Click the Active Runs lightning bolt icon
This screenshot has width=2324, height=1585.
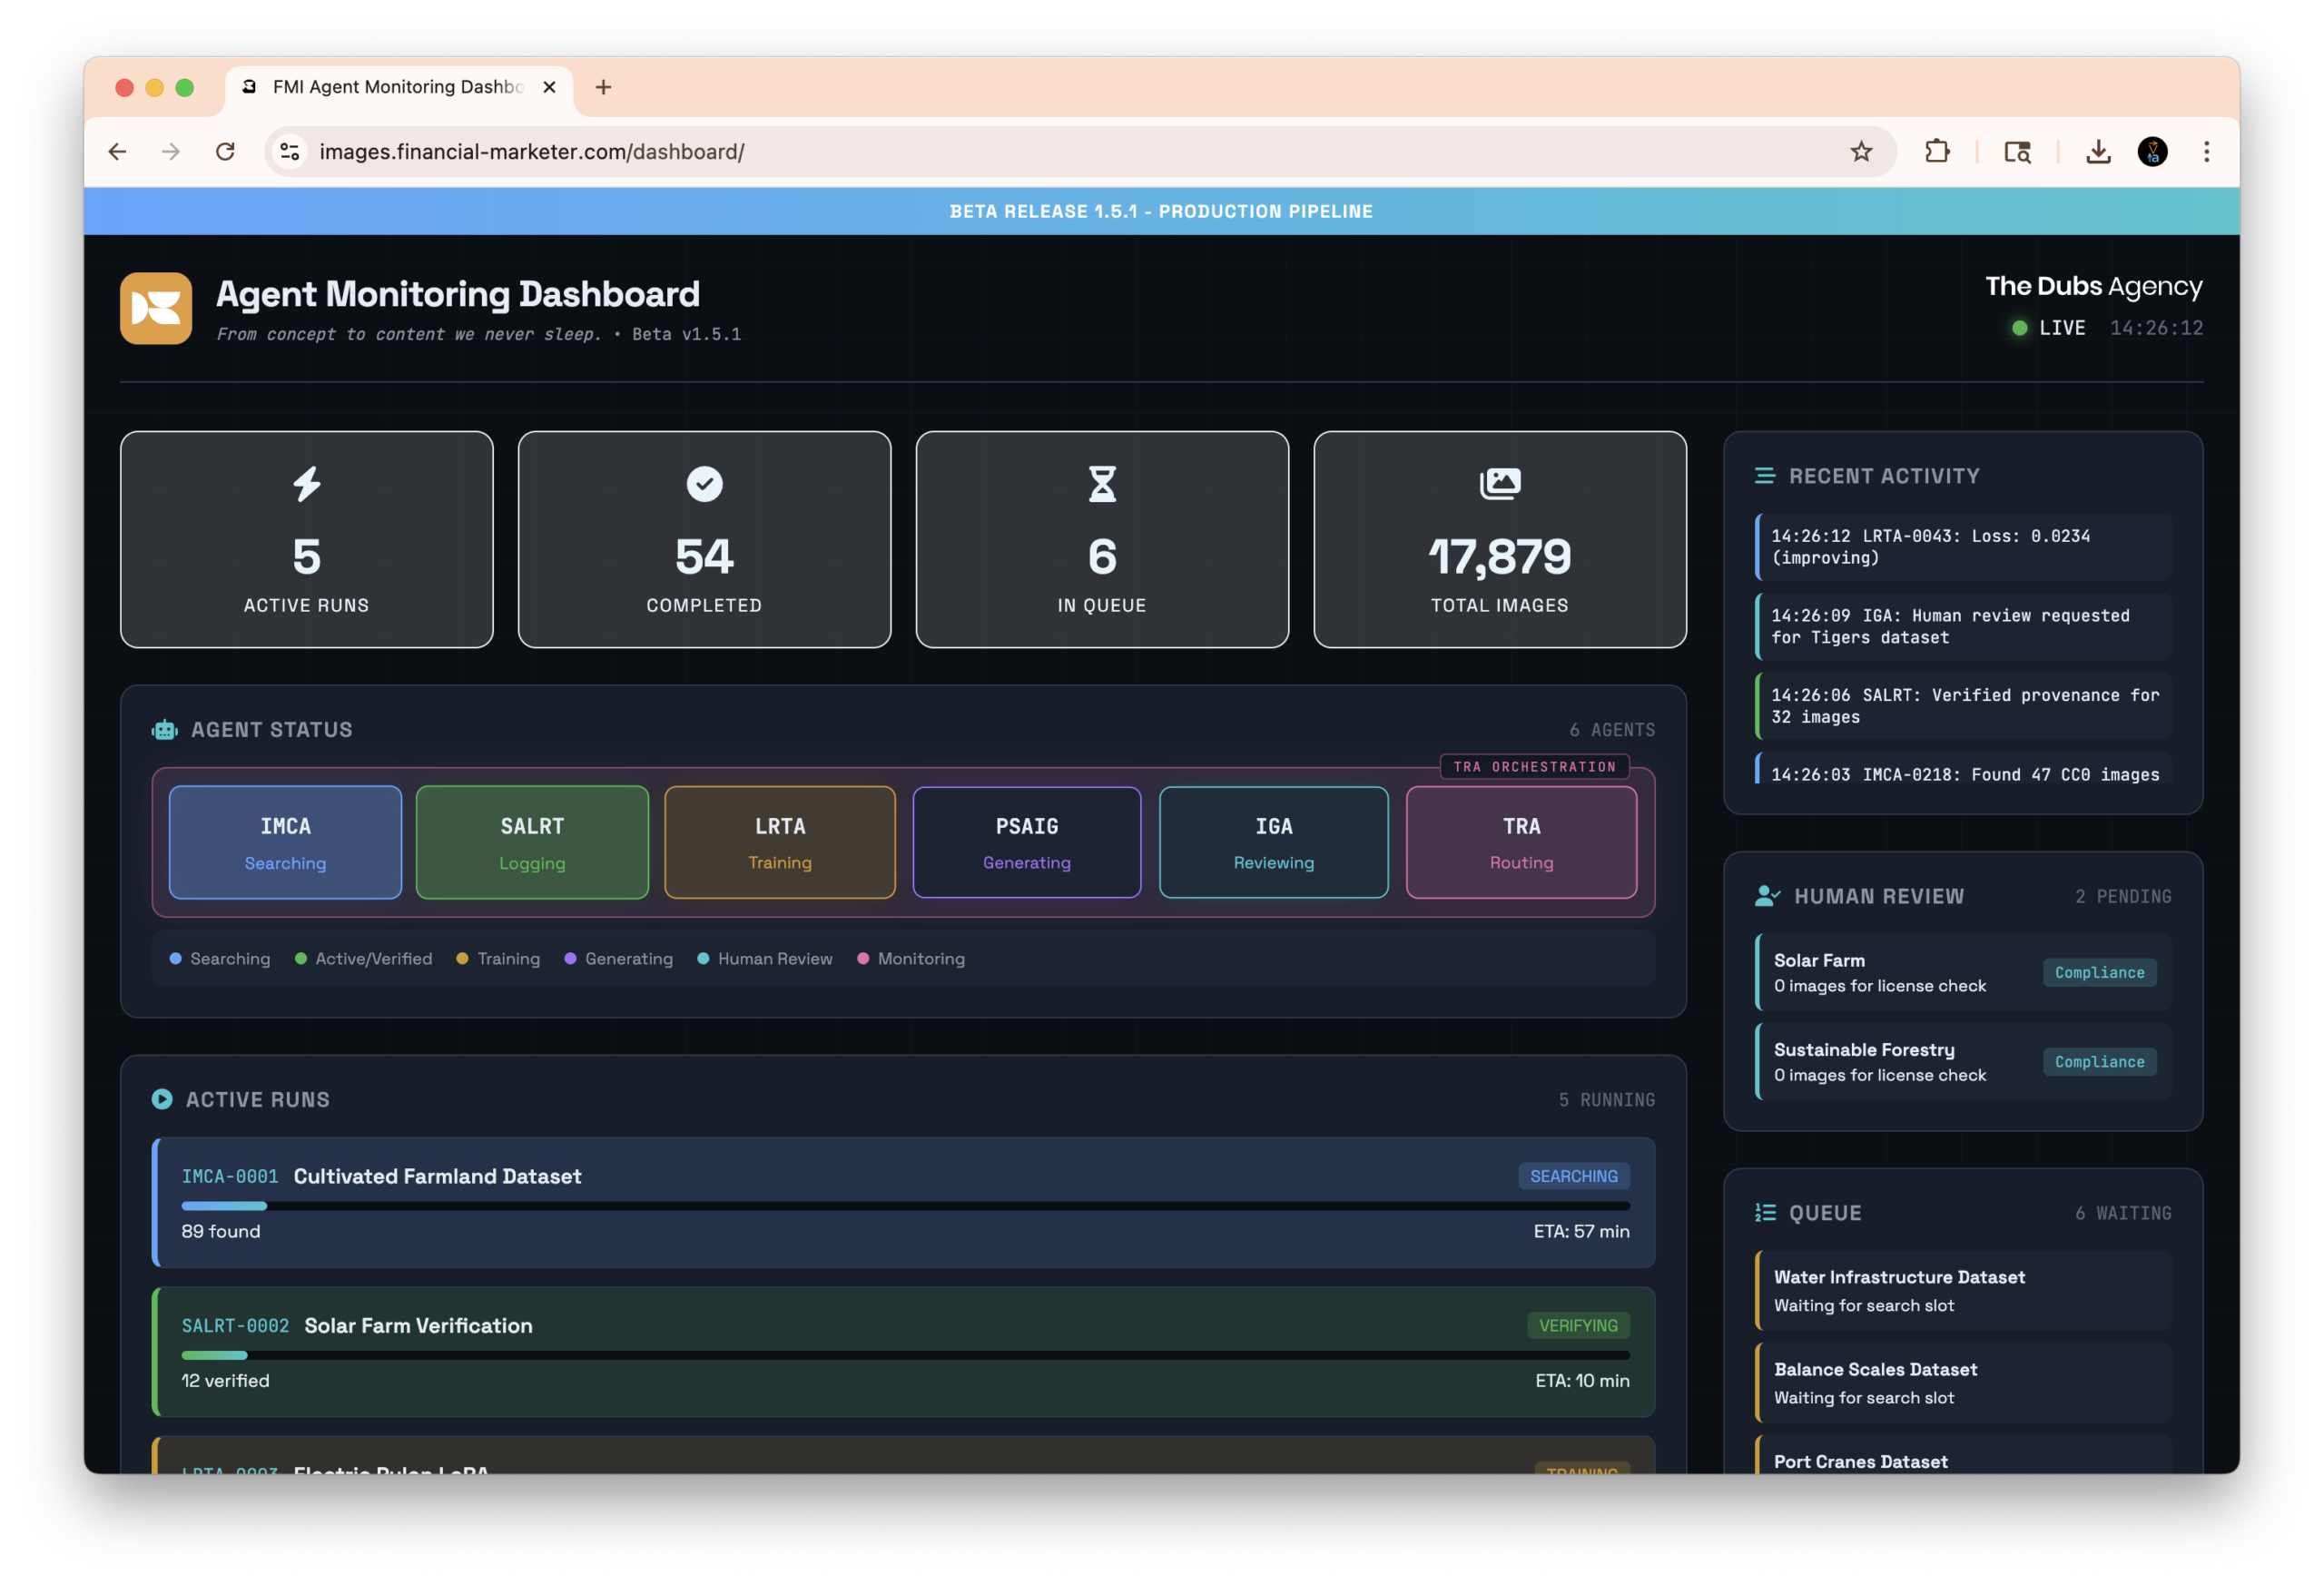coord(306,484)
